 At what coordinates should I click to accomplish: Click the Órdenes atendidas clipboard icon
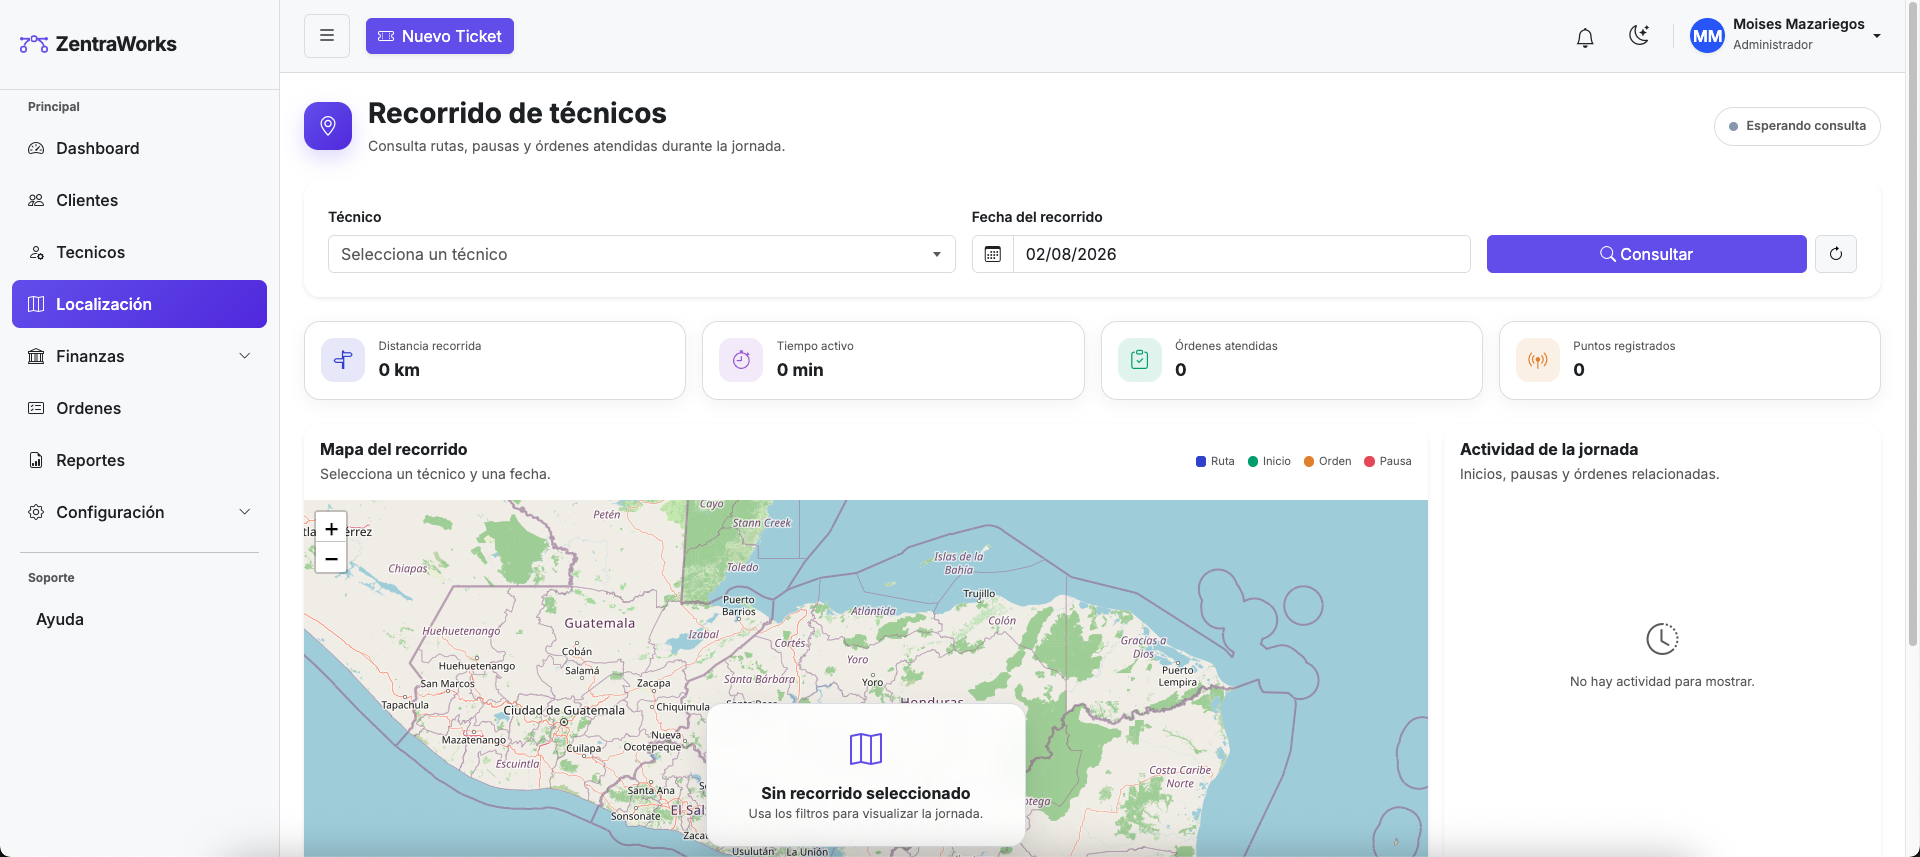(1139, 360)
